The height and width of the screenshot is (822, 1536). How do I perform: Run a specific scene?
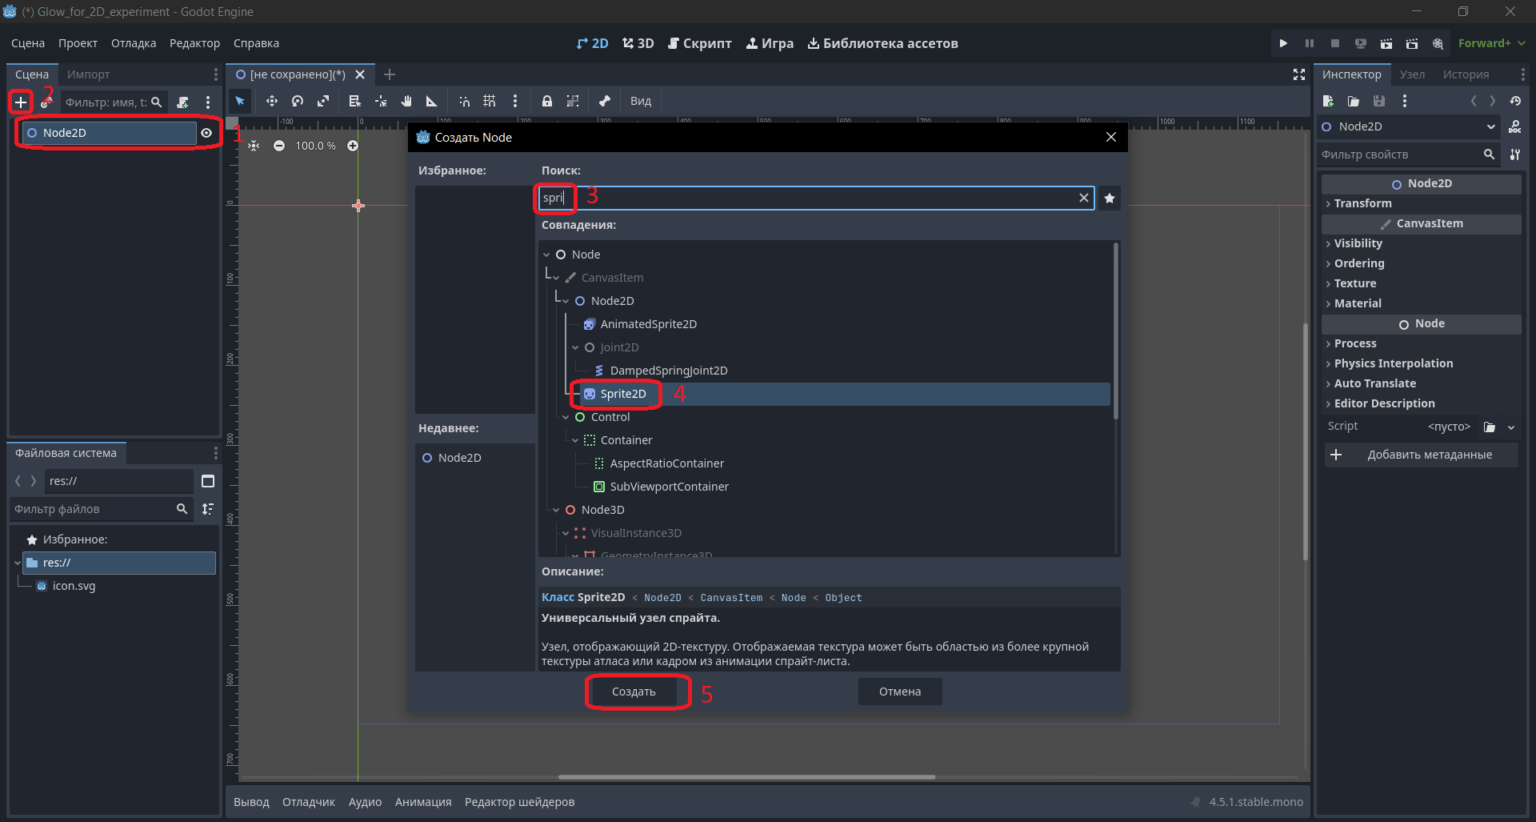tap(1412, 43)
